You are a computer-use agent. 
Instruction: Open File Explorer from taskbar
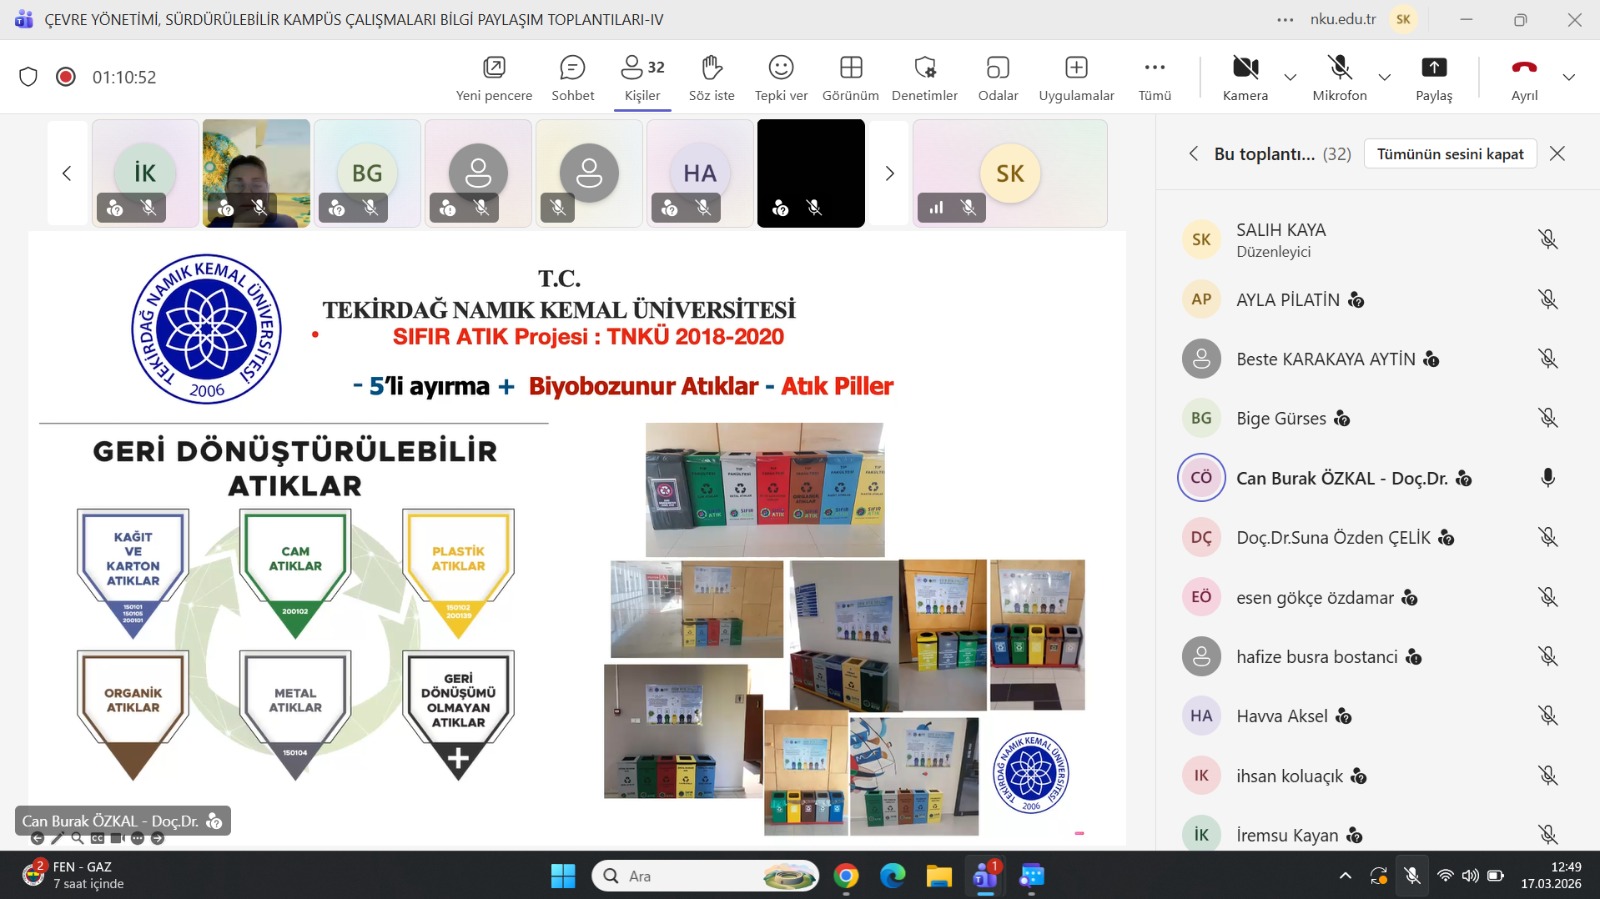point(939,876)
